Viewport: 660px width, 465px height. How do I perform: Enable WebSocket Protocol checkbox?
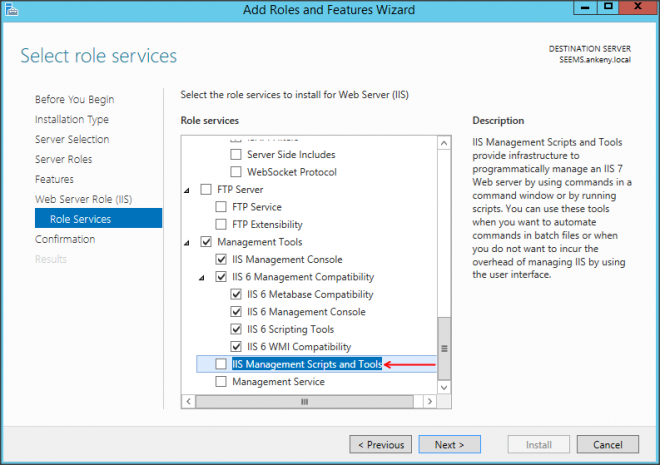237,172
